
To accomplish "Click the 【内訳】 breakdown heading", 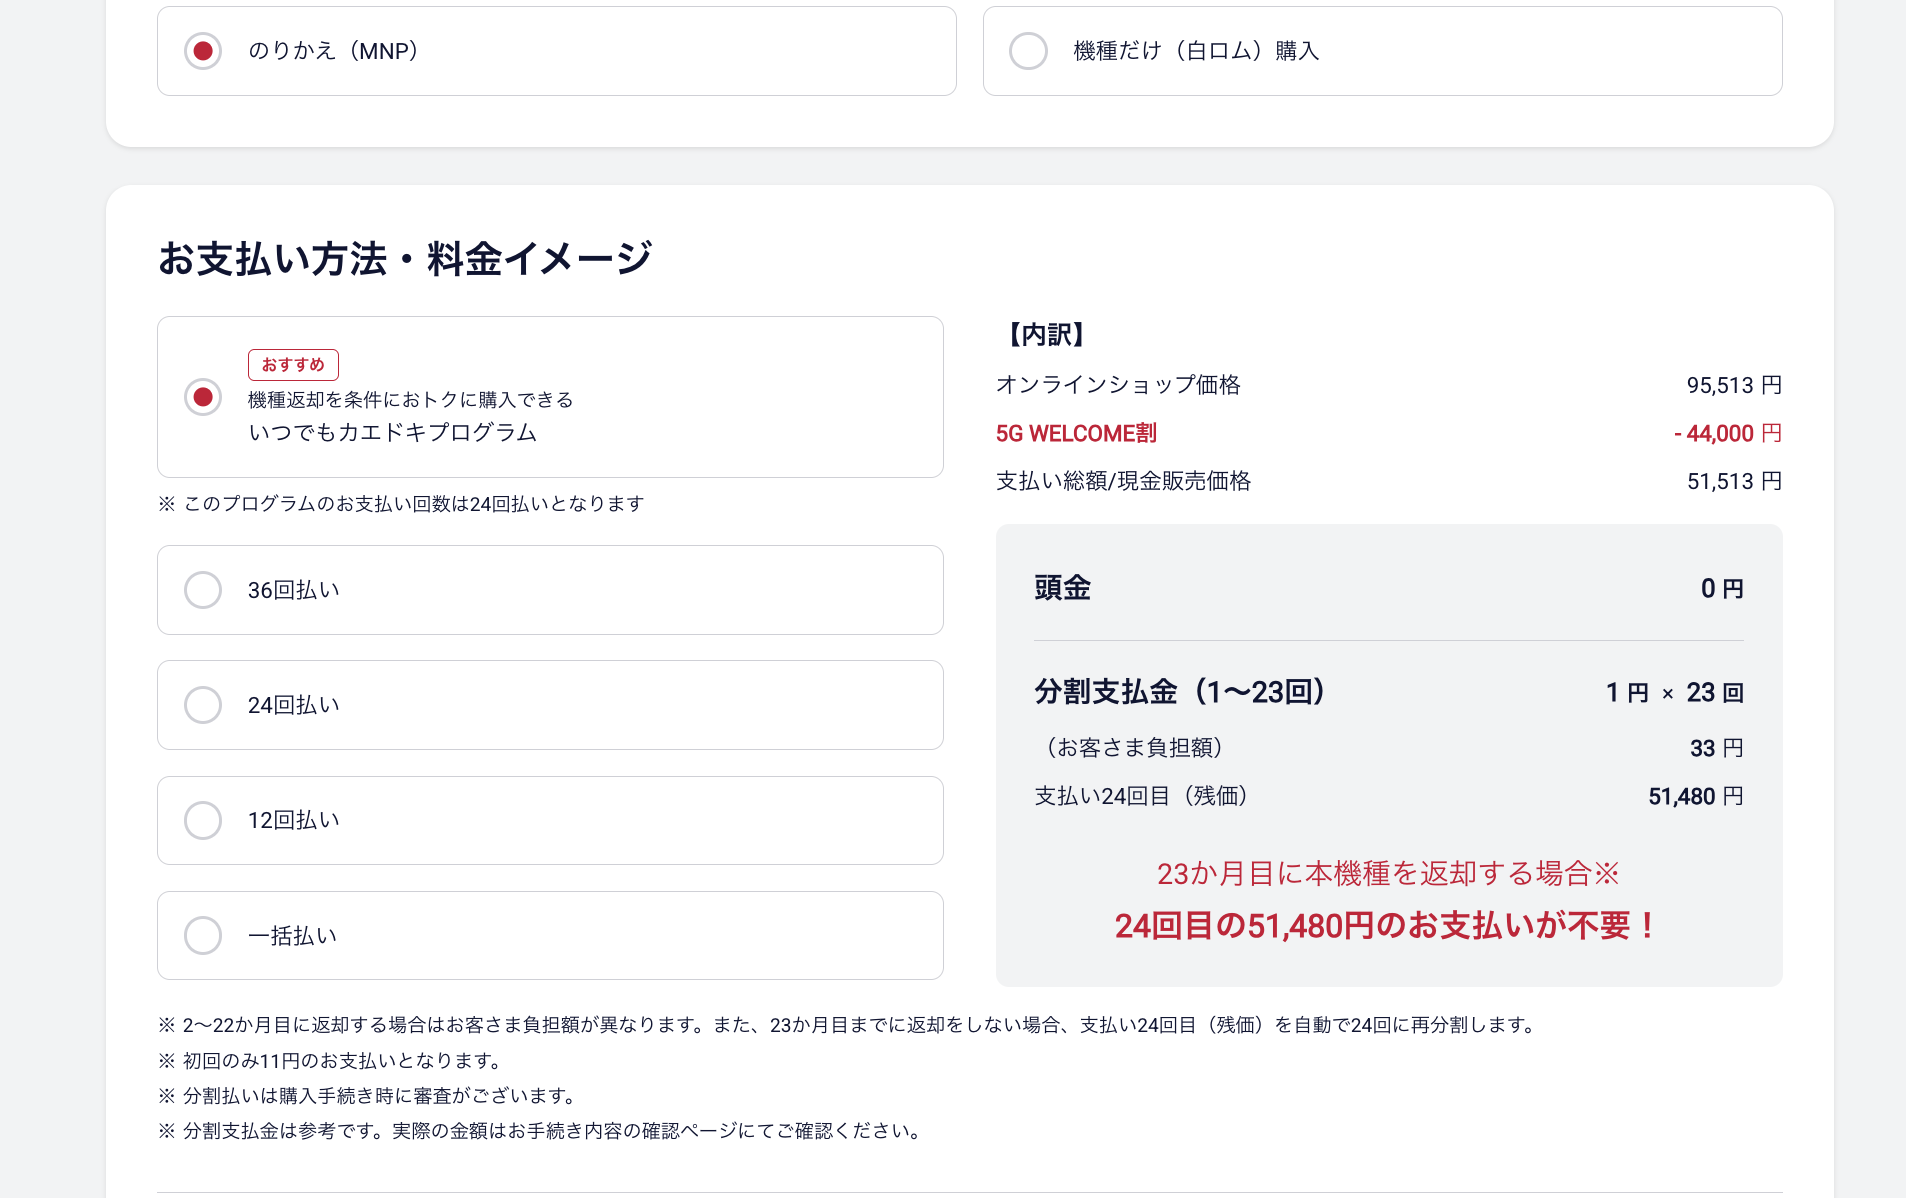I will [1046, 335].
